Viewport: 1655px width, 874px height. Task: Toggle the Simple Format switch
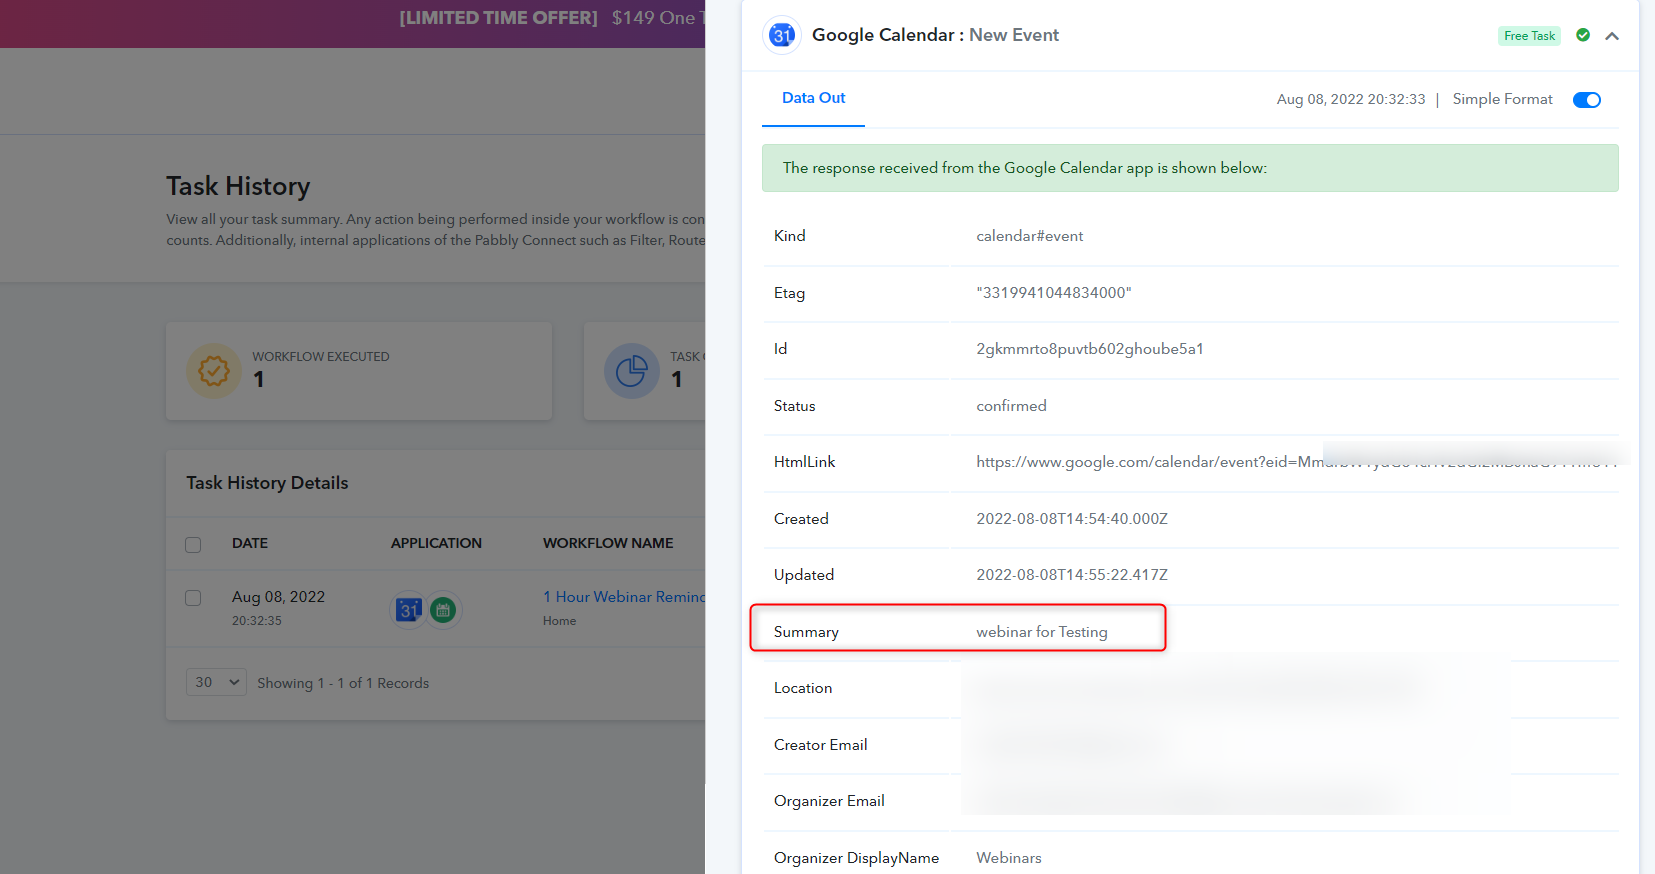point(1586,100)
